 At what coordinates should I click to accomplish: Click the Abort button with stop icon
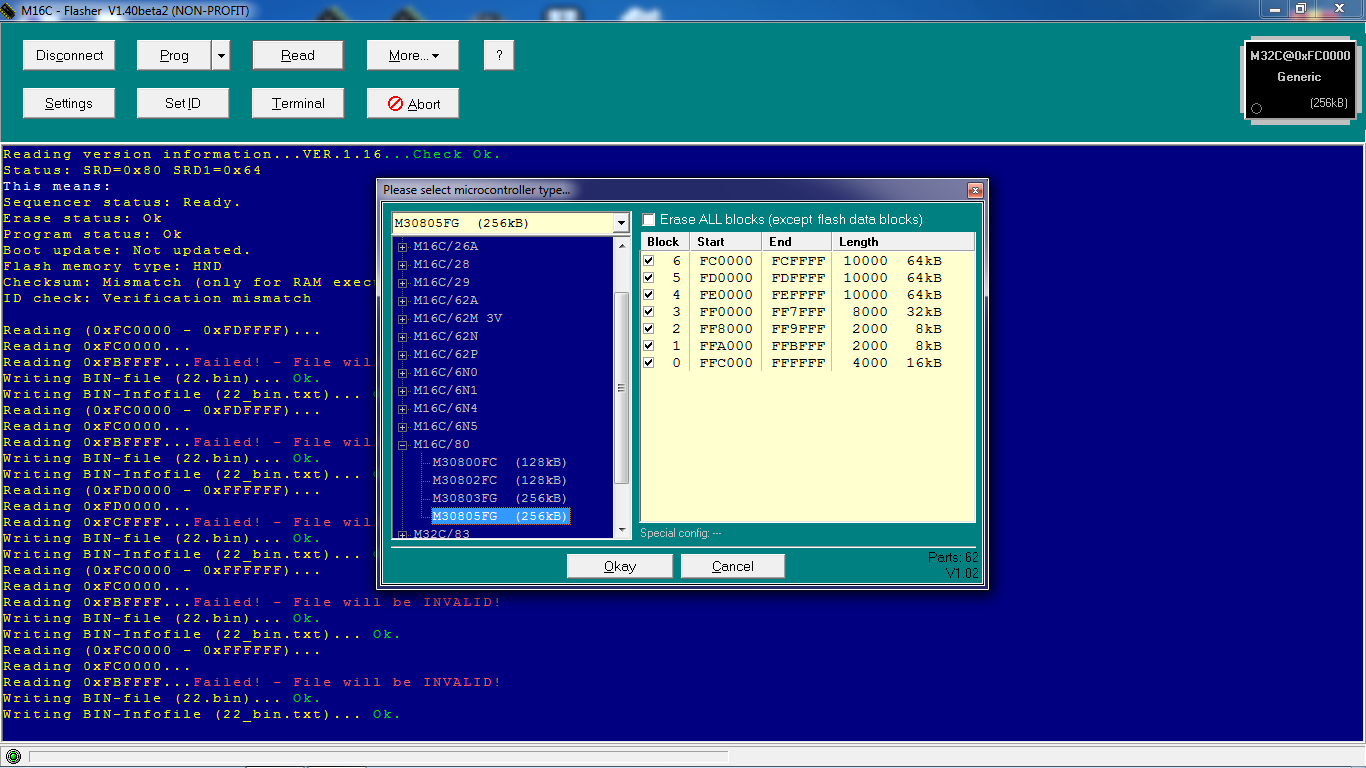(413, 104)
